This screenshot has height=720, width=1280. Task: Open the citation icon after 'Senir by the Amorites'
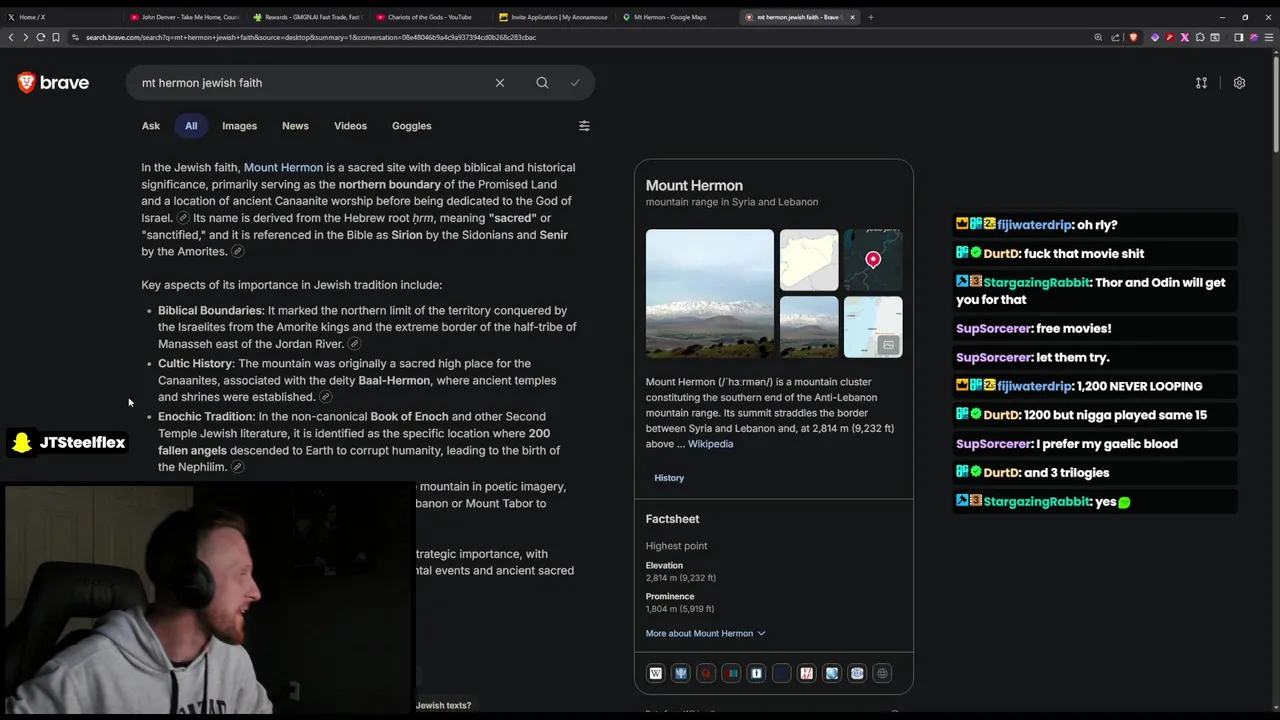tap(237, 252)
